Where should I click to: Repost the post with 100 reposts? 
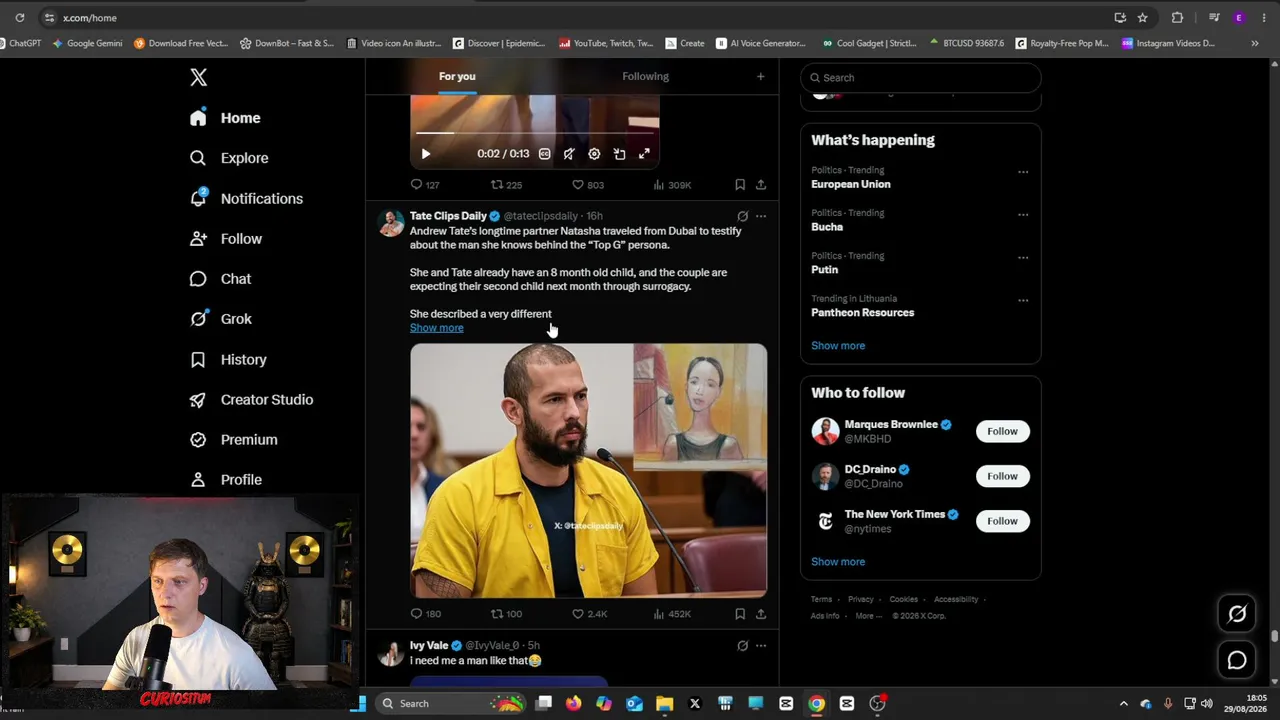coord(506,614)
